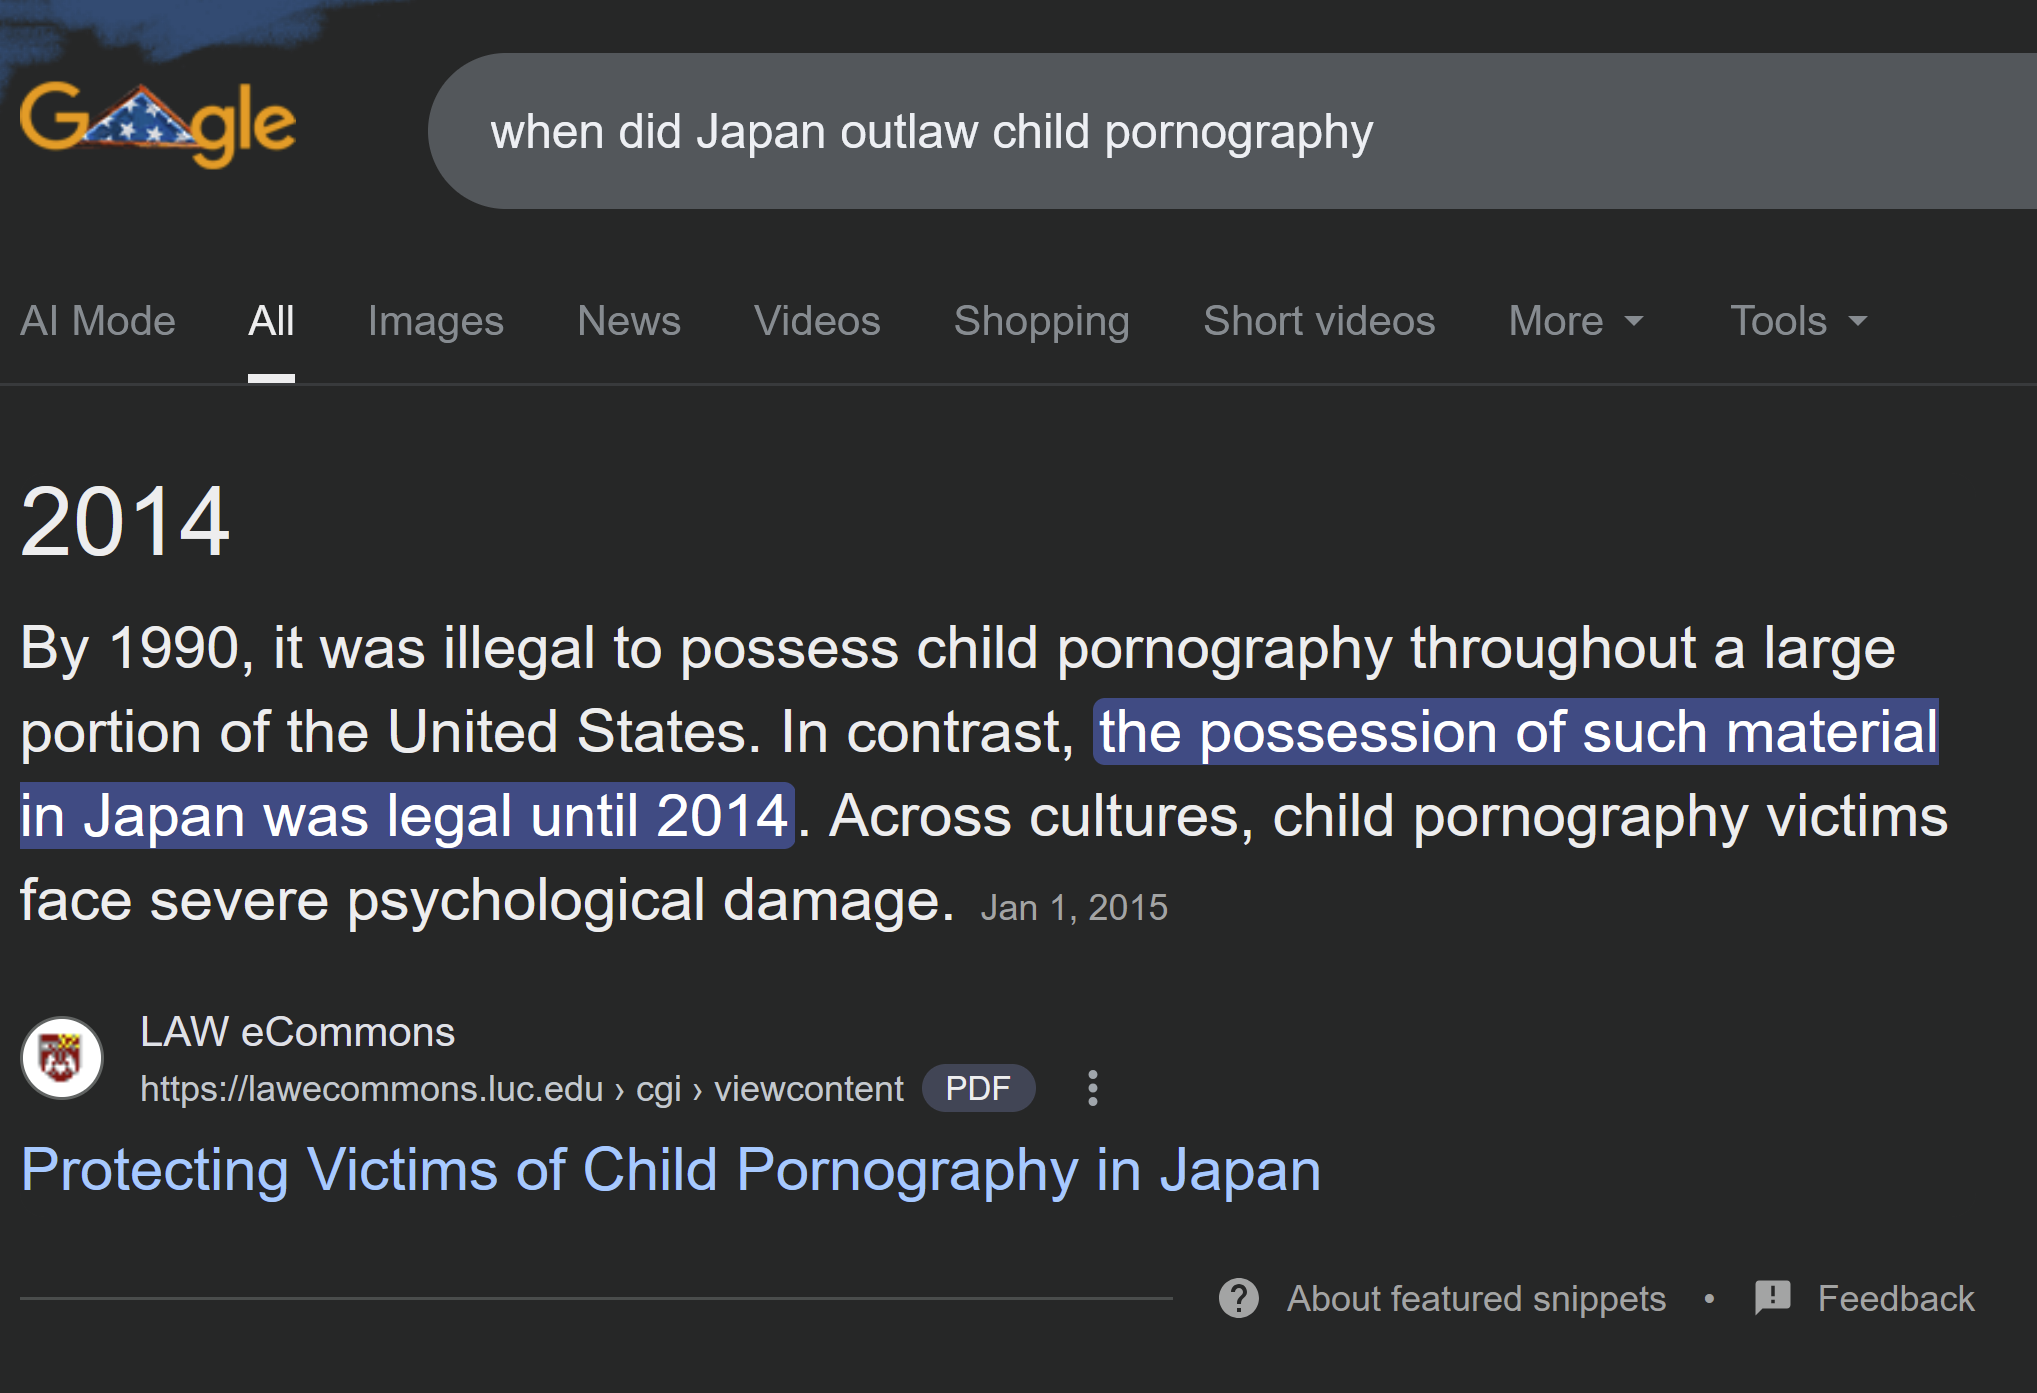Open the three-dot result options menu
Image resolution: width=2037 pixels, height=1393 pixels.
(x=1092, y=1088)
